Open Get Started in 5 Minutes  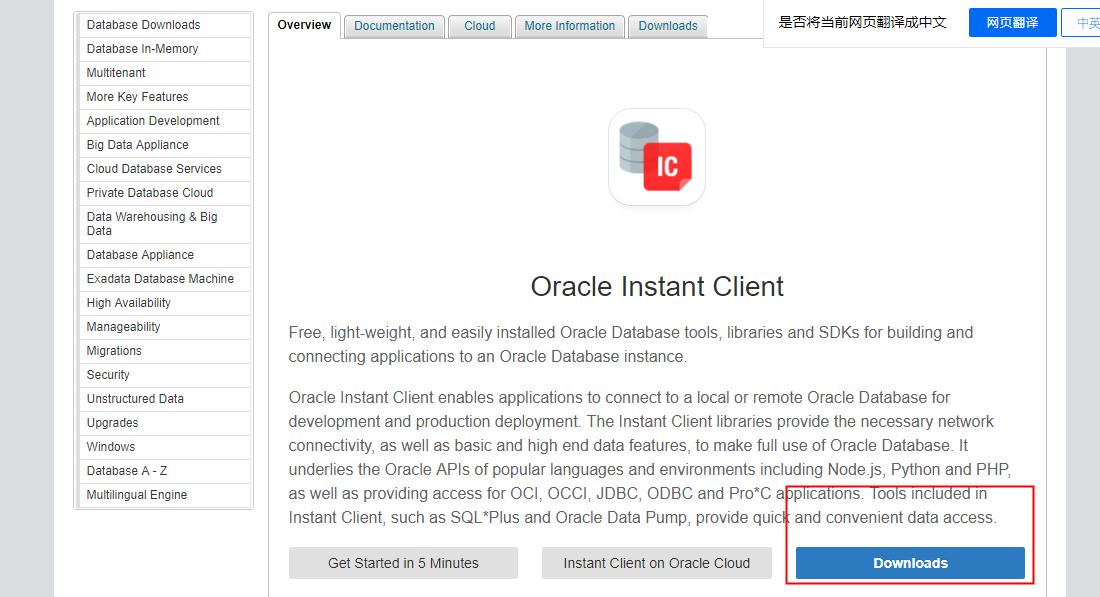[403, 563]
